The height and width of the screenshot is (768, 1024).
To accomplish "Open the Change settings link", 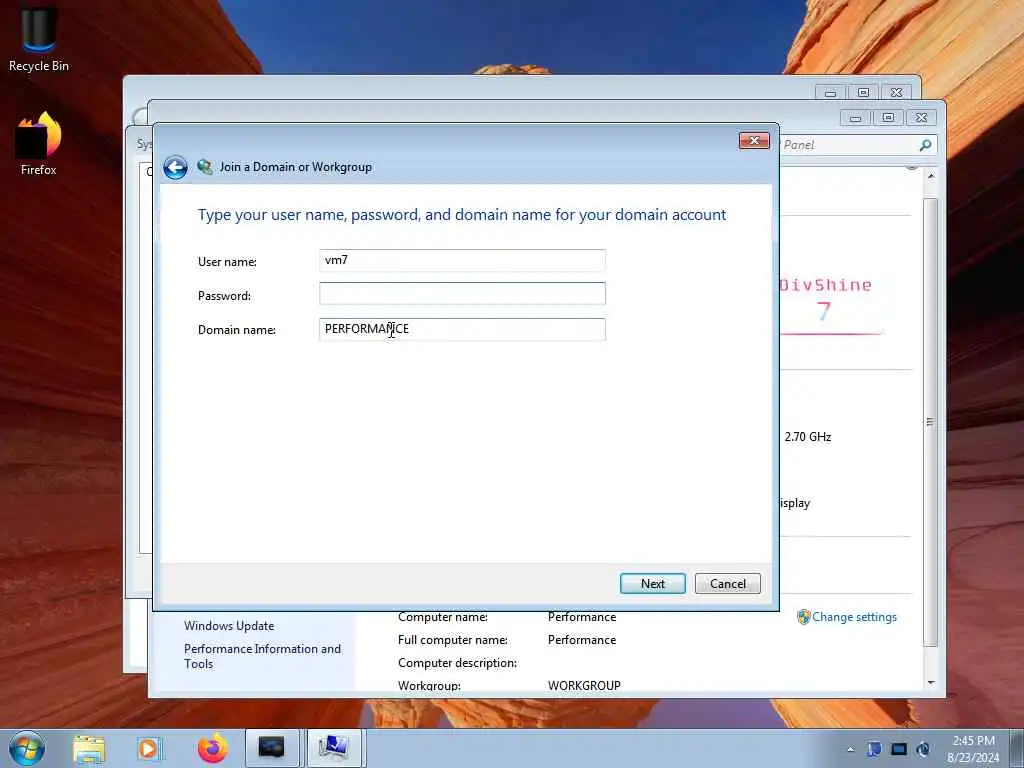I will tap(854, 617).
